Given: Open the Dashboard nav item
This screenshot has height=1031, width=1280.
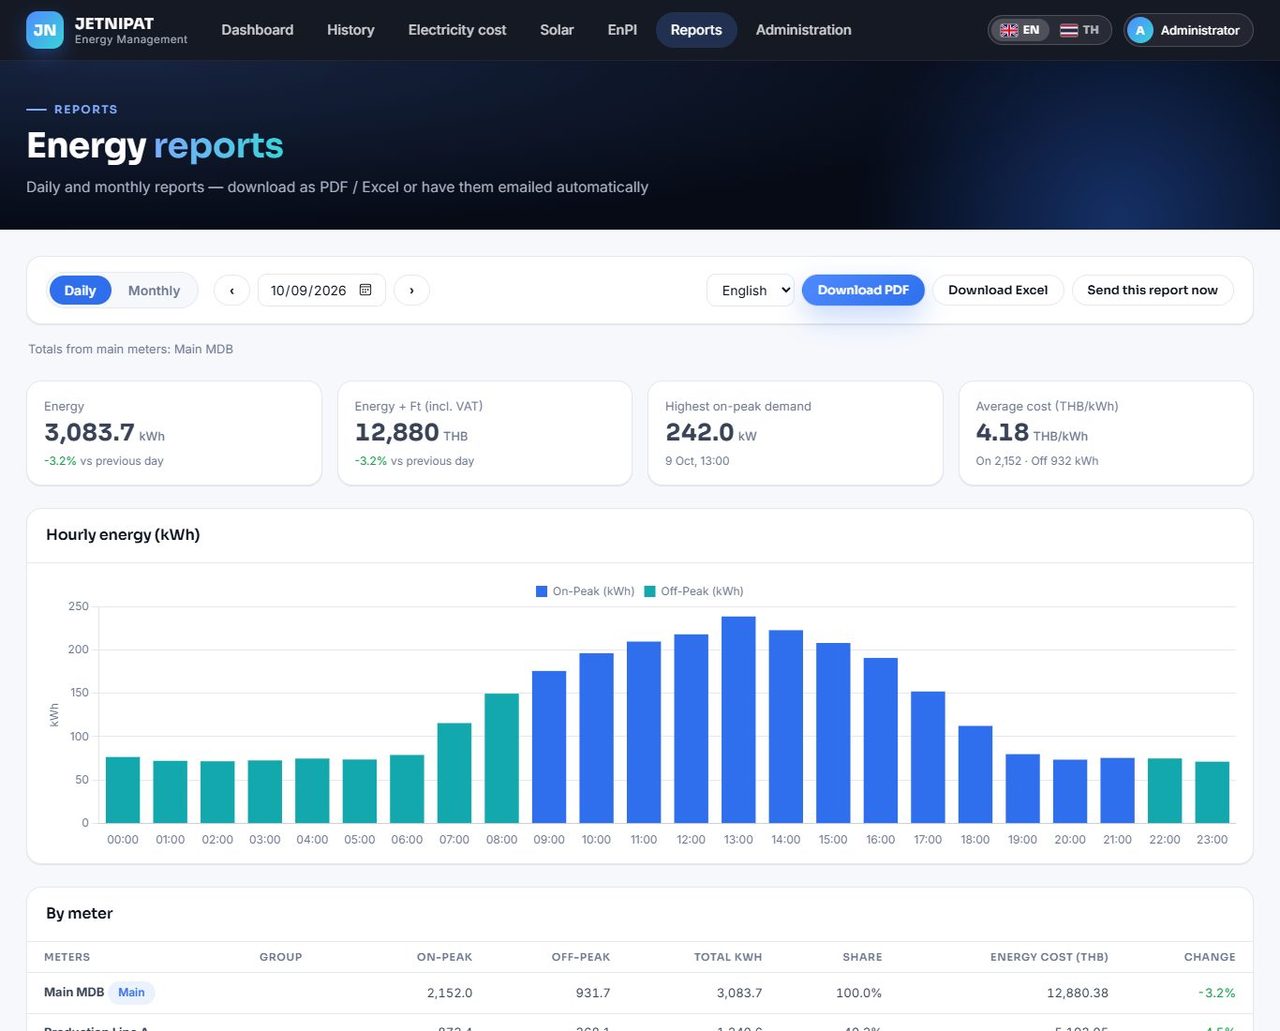Looking at the screenshot, I should pos(257,30).
